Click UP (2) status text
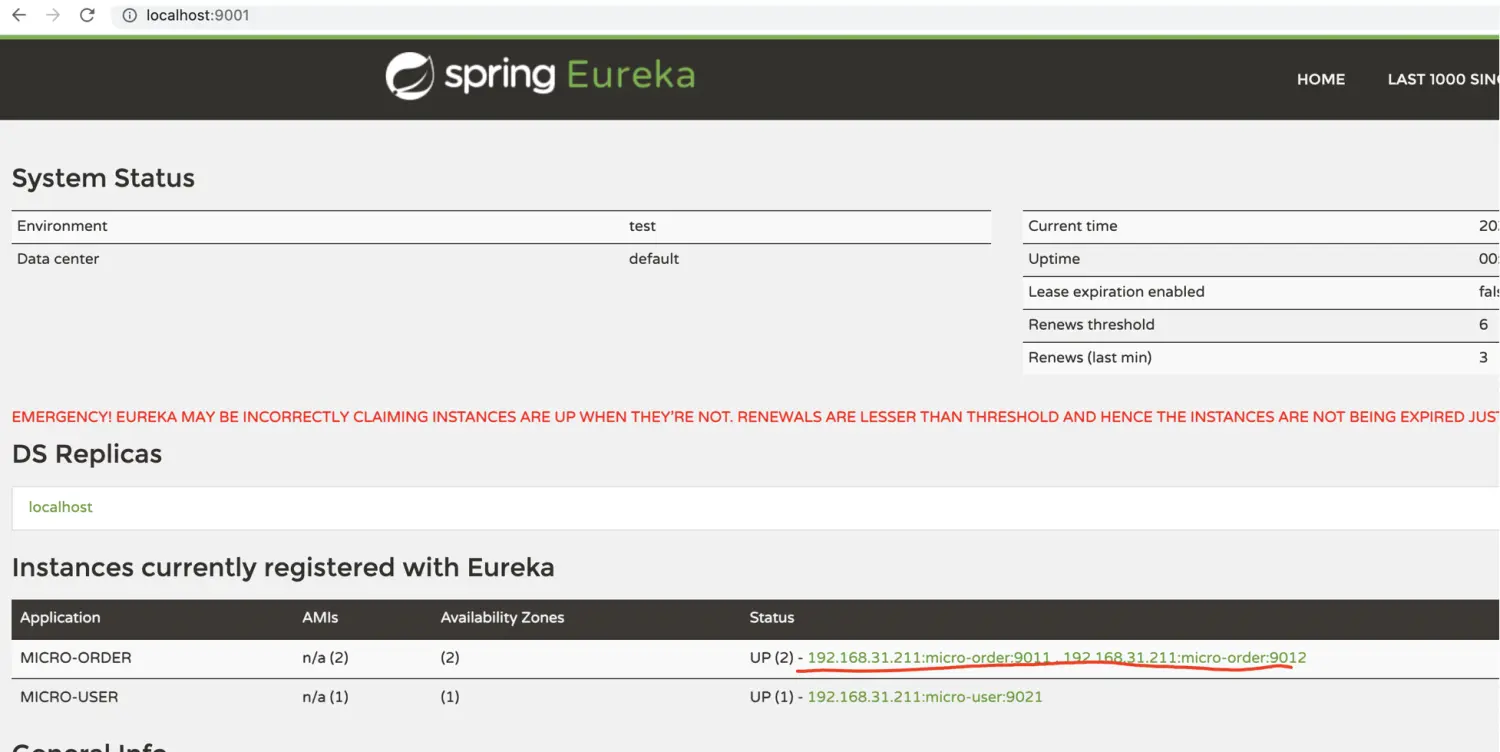Image resolution: width=1500 pixels, height=752 pixels. click(771, 658)
